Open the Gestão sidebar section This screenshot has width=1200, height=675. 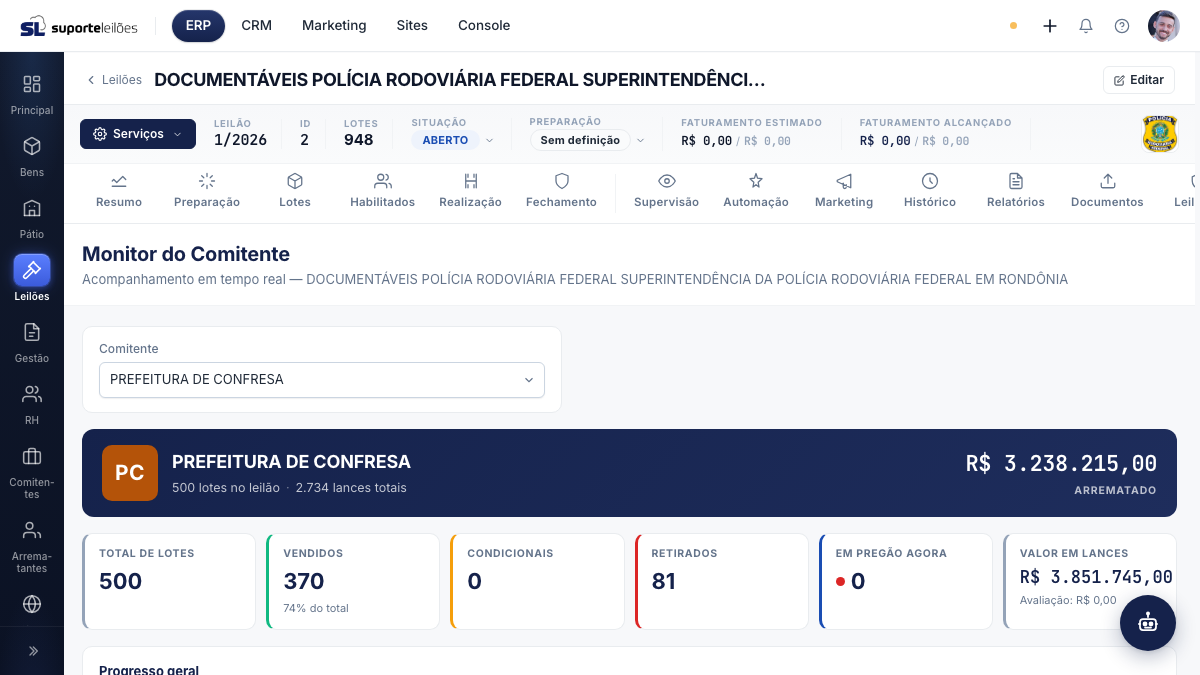coord(32,342)
